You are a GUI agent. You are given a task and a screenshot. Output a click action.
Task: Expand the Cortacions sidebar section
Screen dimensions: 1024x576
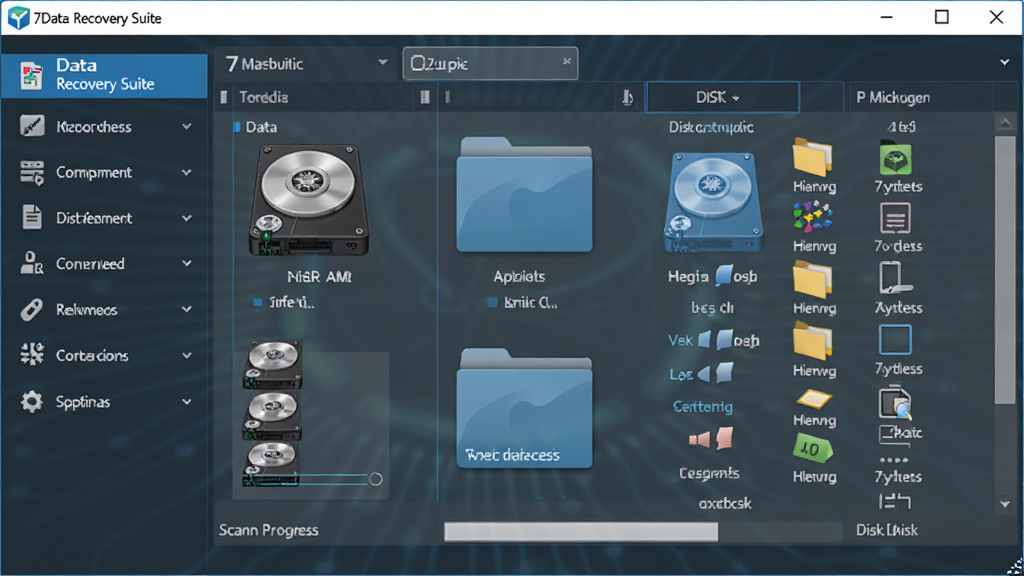pyautogui.click(x=187, y=356)
